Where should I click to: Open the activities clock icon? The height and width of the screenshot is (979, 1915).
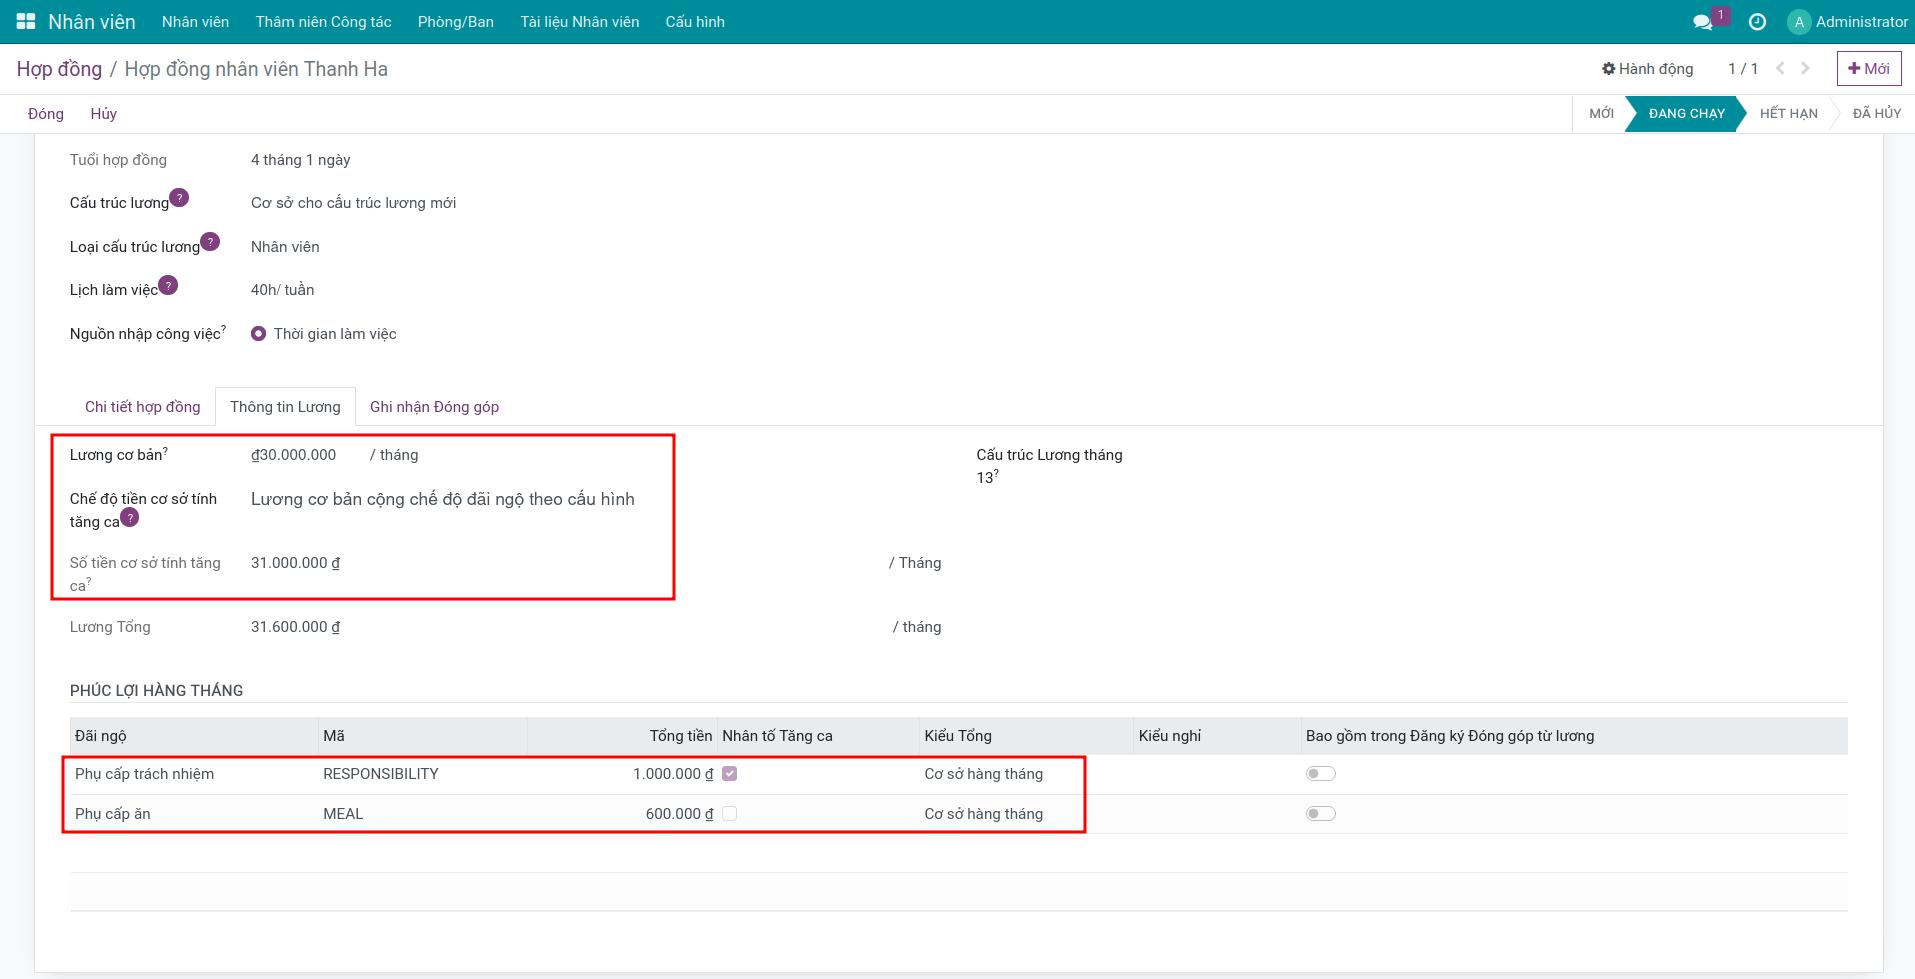click(1757, 22)
